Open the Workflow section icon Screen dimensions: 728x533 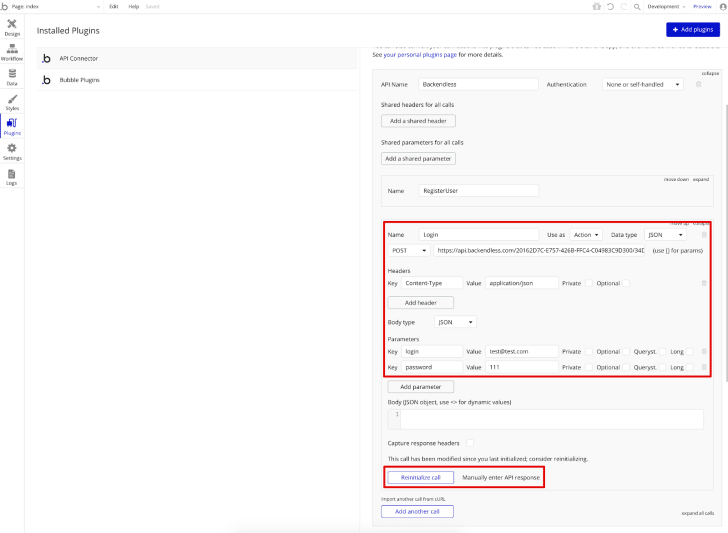[12, 52]
